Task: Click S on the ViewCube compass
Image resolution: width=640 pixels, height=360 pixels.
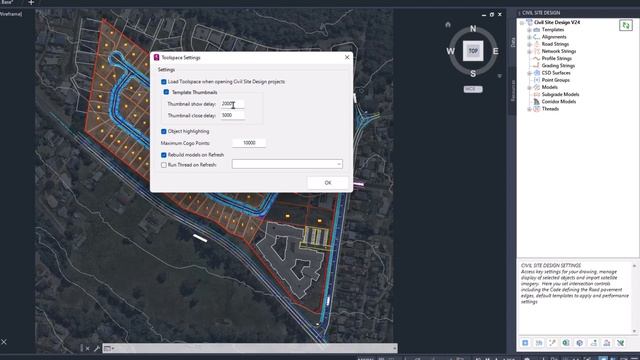Action: (473, 74)
